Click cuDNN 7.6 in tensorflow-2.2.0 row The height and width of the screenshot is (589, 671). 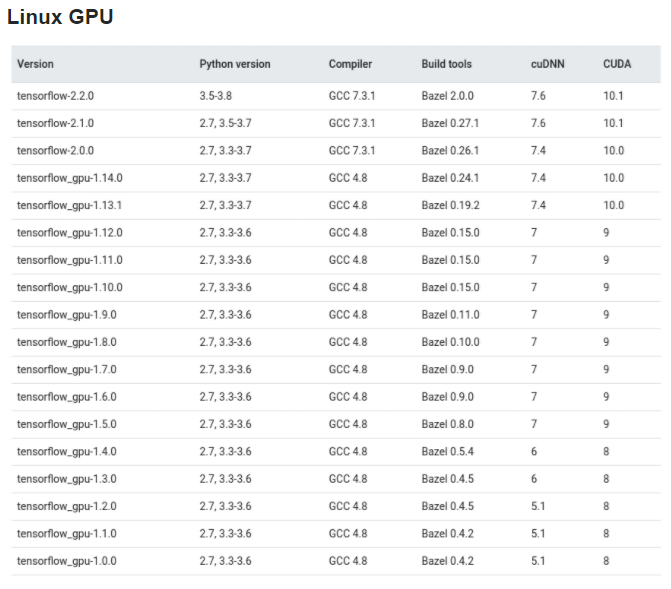click(538, 96)
